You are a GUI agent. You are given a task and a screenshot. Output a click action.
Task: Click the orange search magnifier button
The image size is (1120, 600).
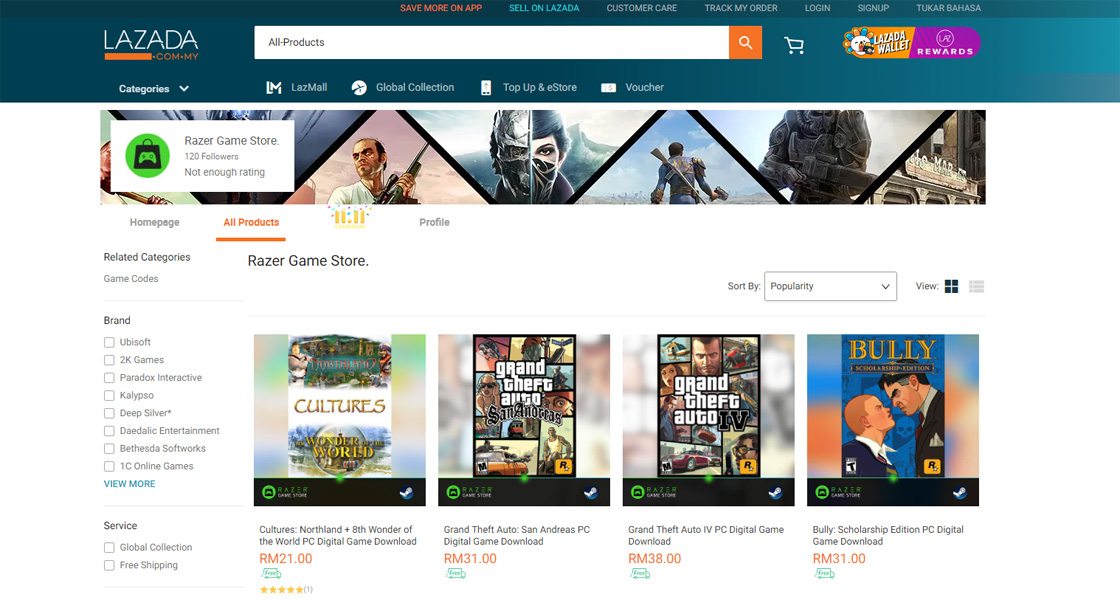[745, 42]
